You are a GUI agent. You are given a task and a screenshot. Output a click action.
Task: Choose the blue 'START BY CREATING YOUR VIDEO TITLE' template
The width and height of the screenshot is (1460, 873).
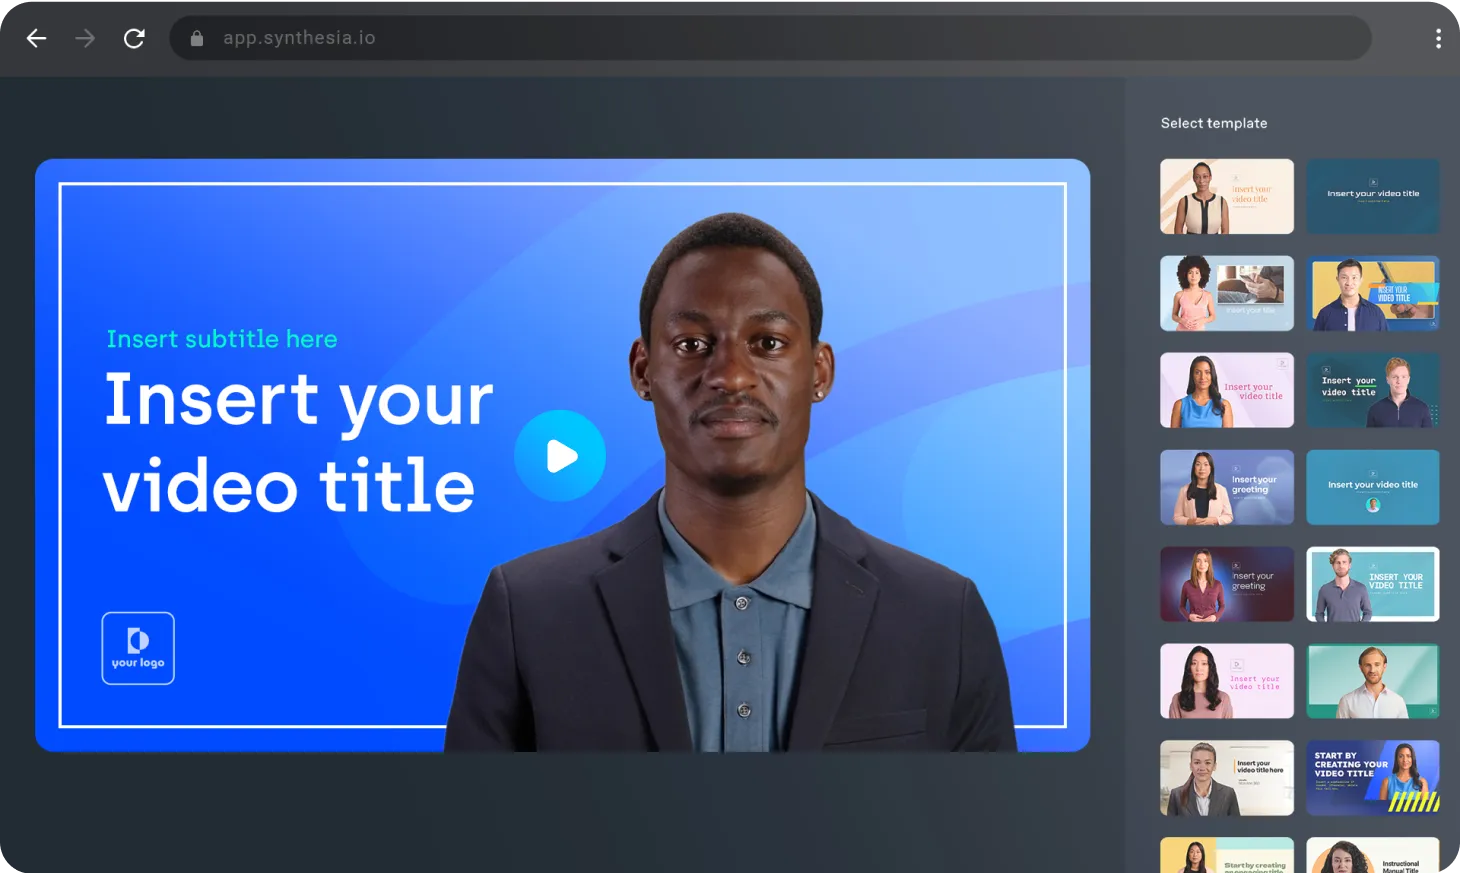pyautogui.click(x=1373, y=777)
